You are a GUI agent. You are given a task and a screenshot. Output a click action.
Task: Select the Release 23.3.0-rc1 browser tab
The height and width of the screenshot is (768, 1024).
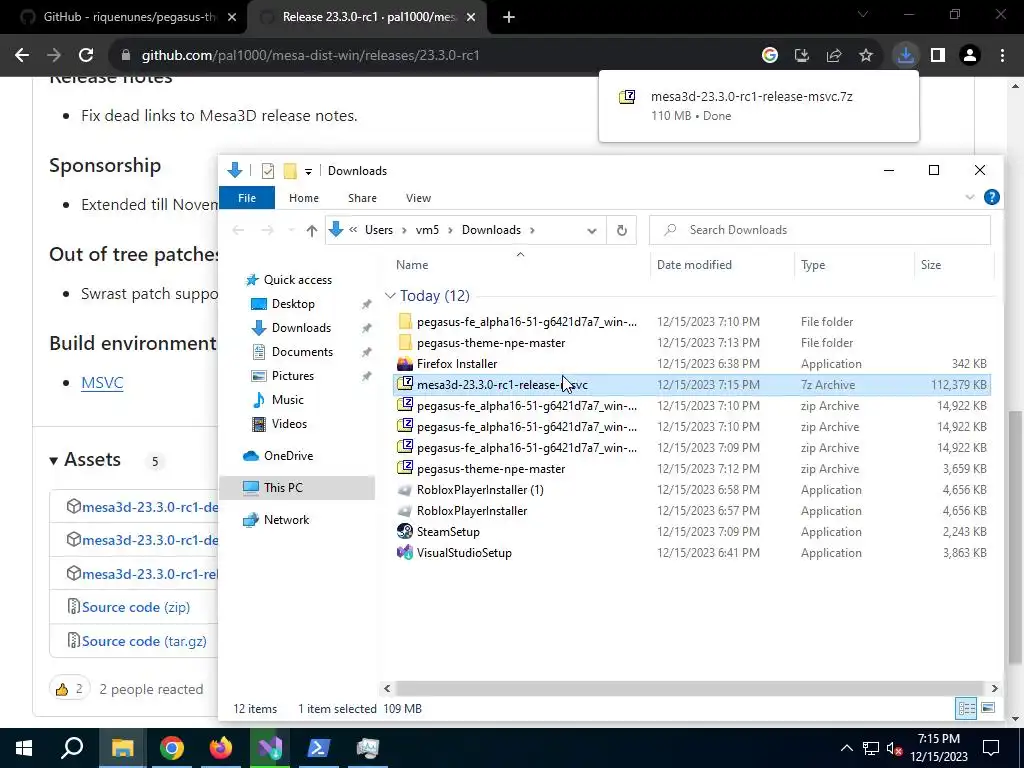click(x=368, y=17)
